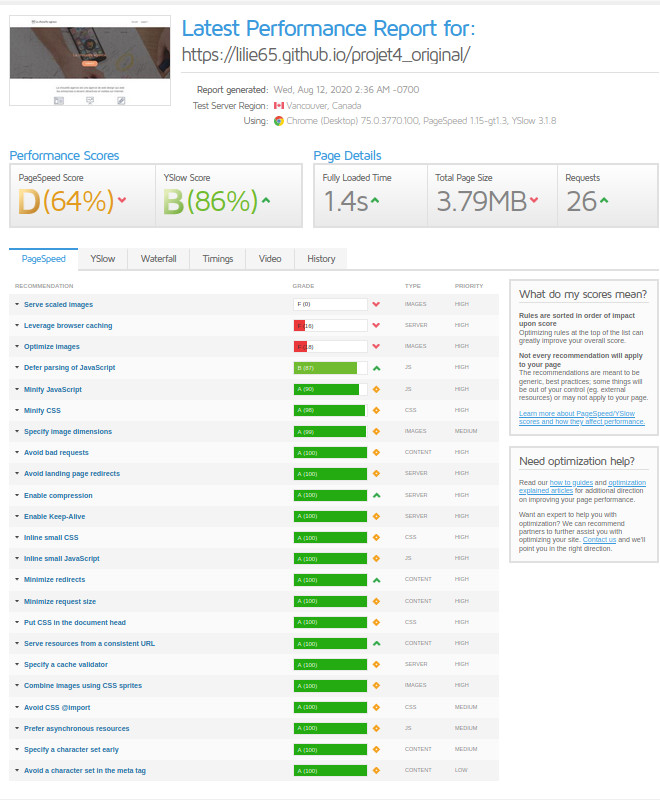
Task: Open the History tab
Action: click(x=321, y=259)
